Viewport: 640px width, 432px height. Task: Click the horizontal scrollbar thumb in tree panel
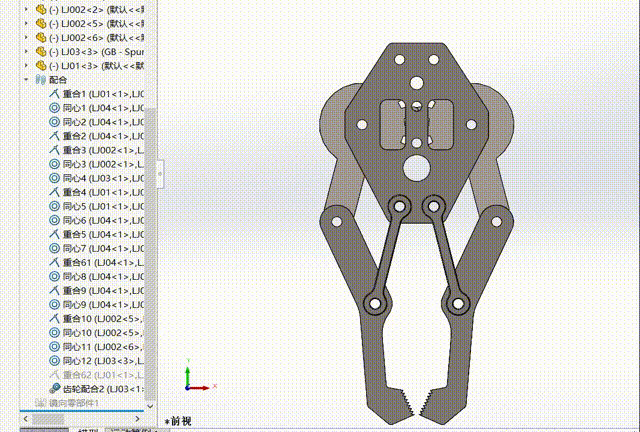point(48,419)
